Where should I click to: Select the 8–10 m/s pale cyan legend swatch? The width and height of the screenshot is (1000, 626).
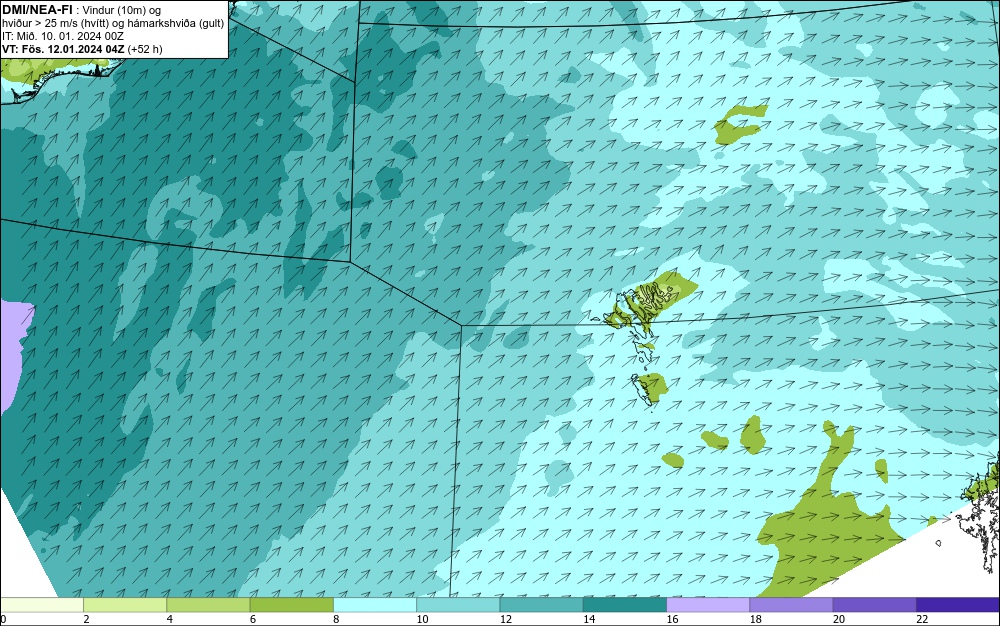pos(375,604)
